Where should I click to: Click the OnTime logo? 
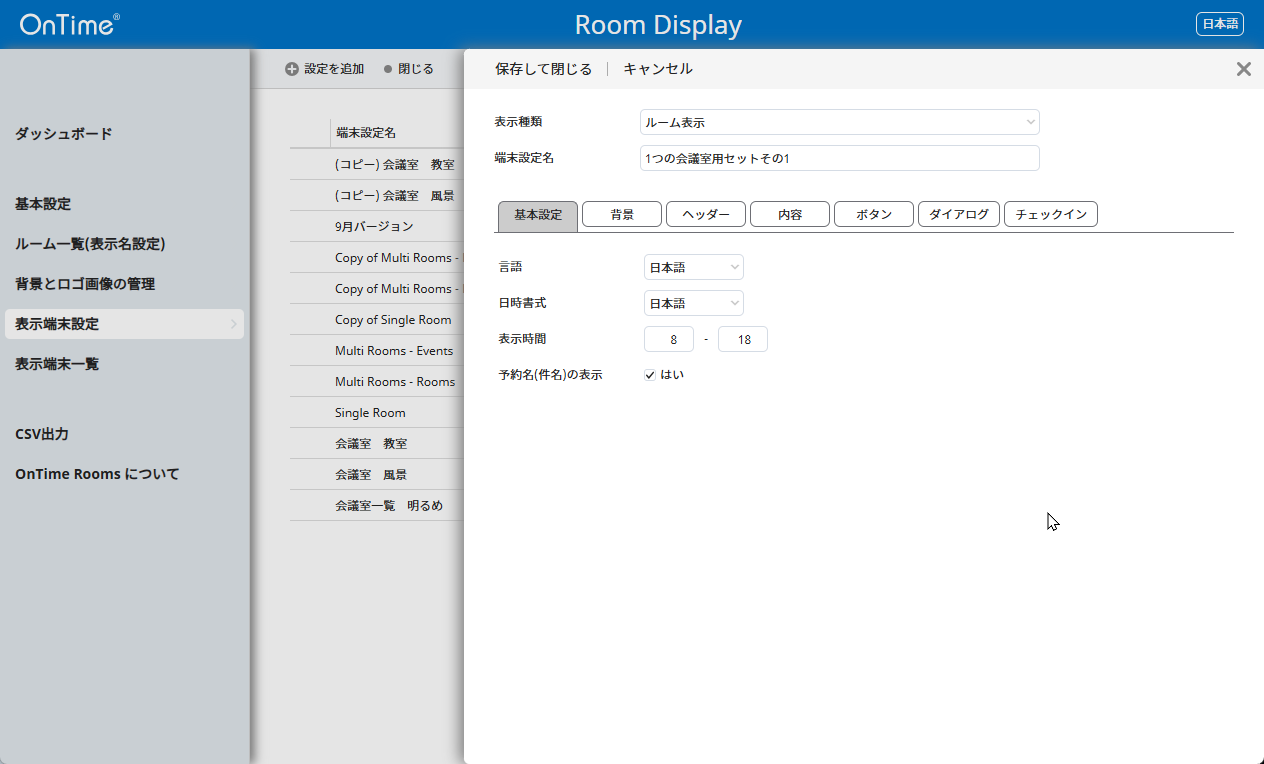point(69,24)
